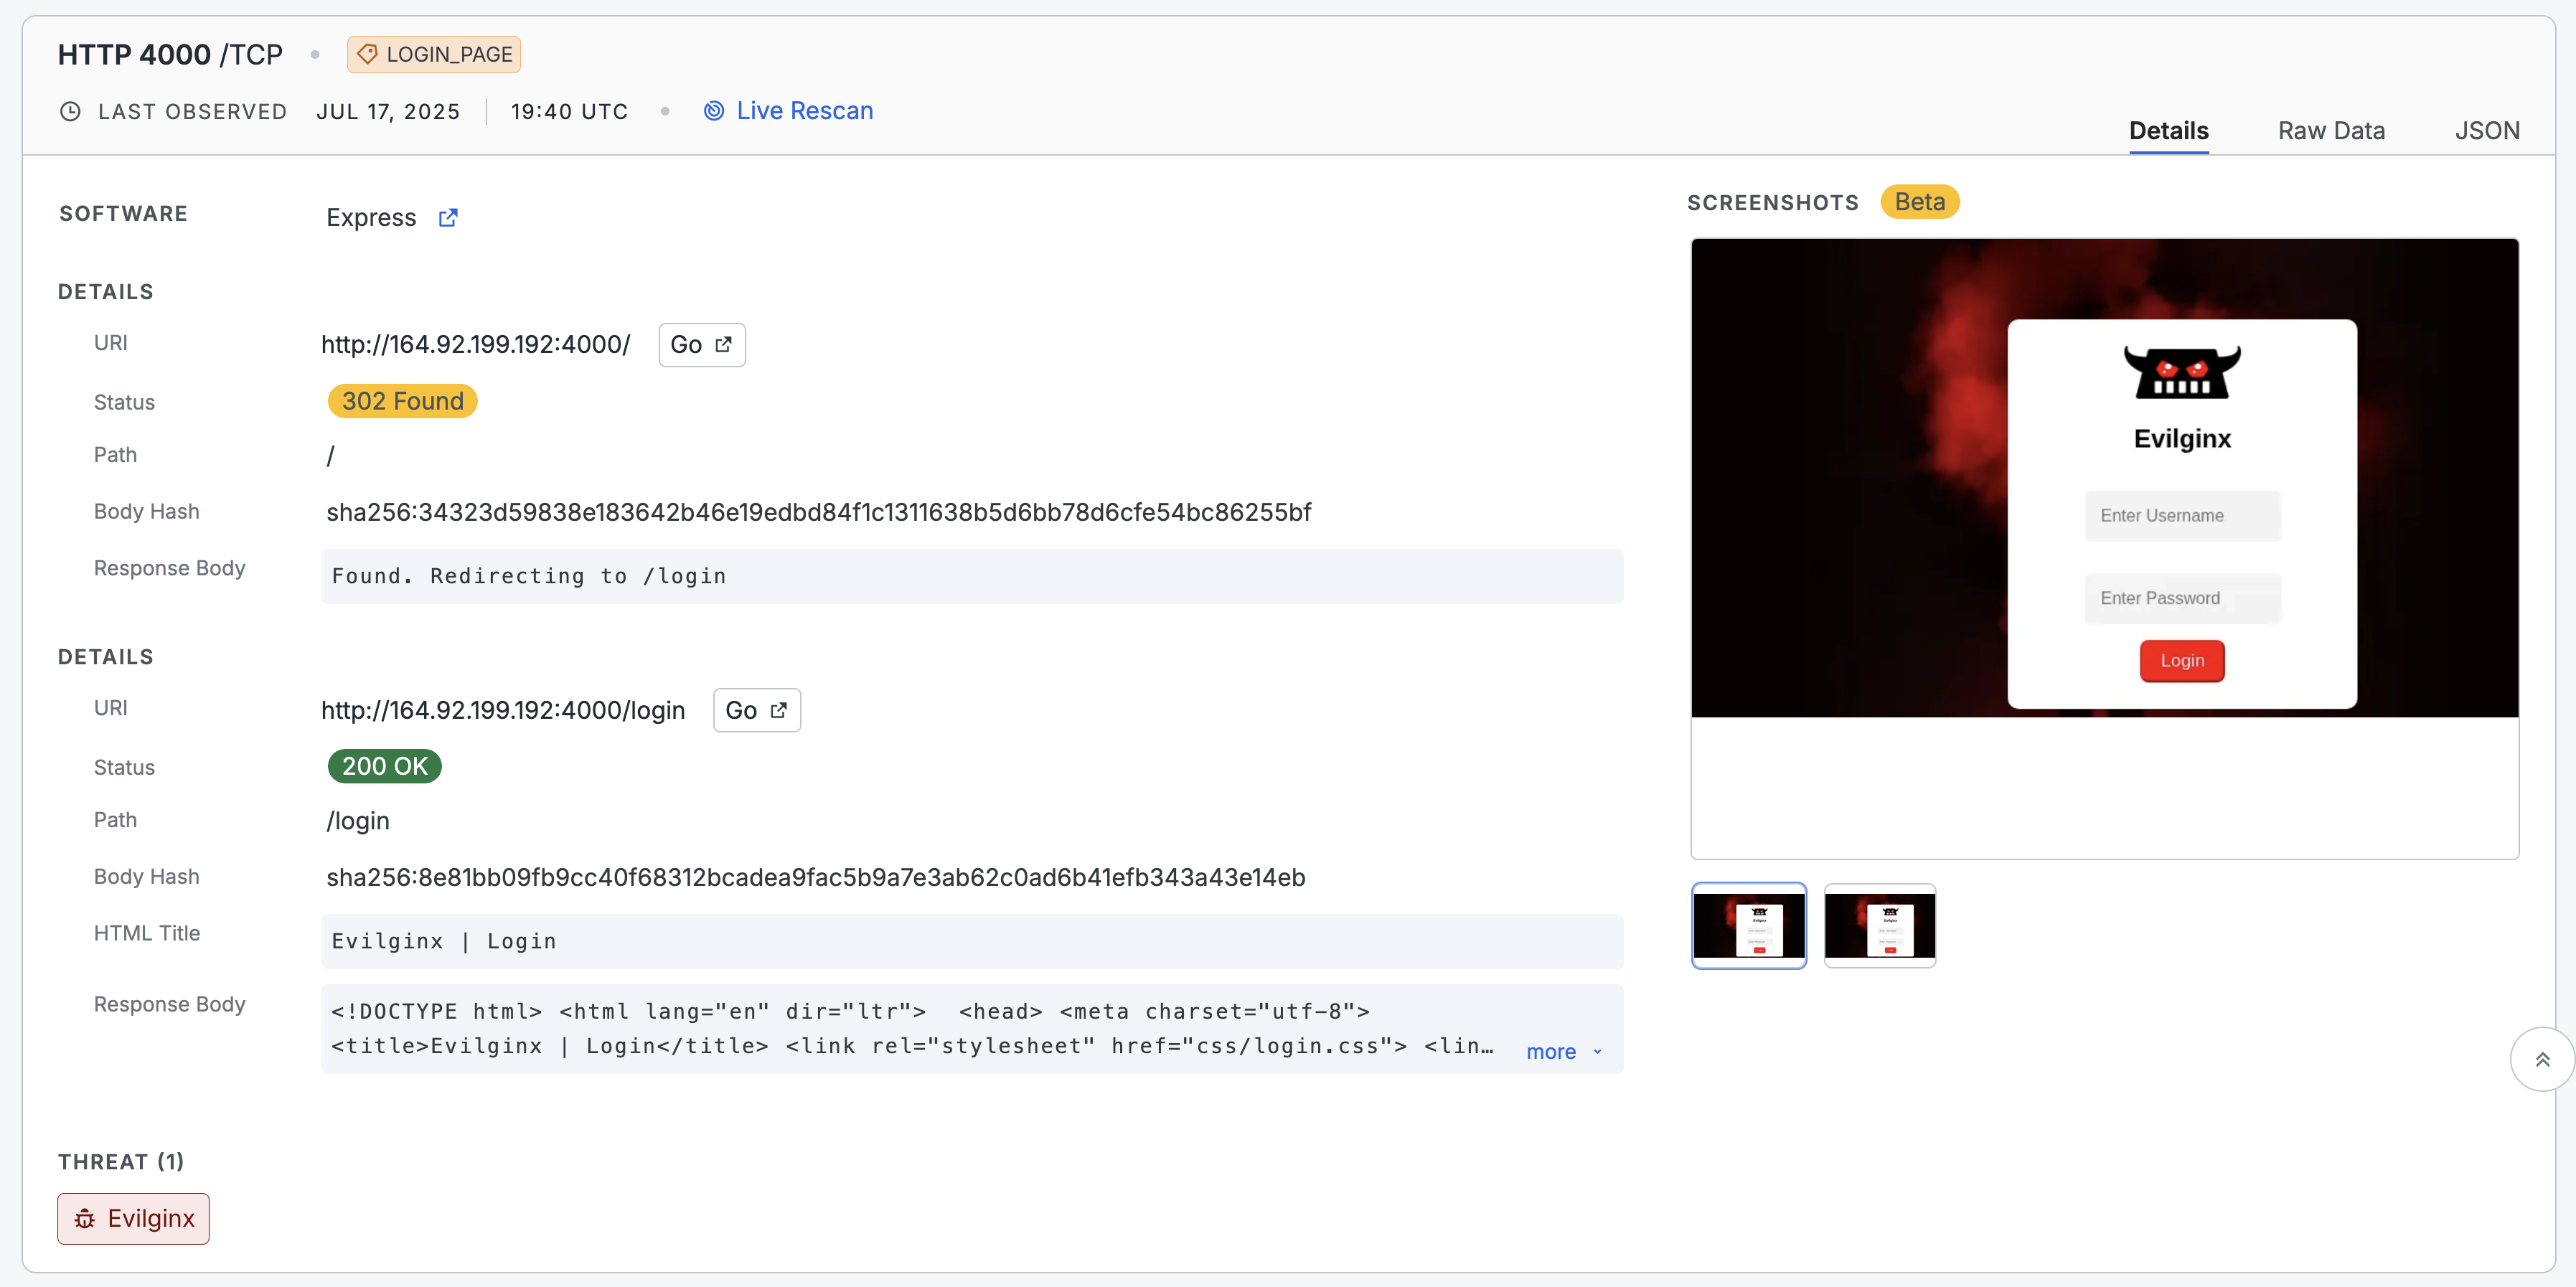Viewport: 2576px width, 1287px height.
Task: Select body hash starting sha256:8e81bb
Action: pyautogui.click(x=815, y=877)
